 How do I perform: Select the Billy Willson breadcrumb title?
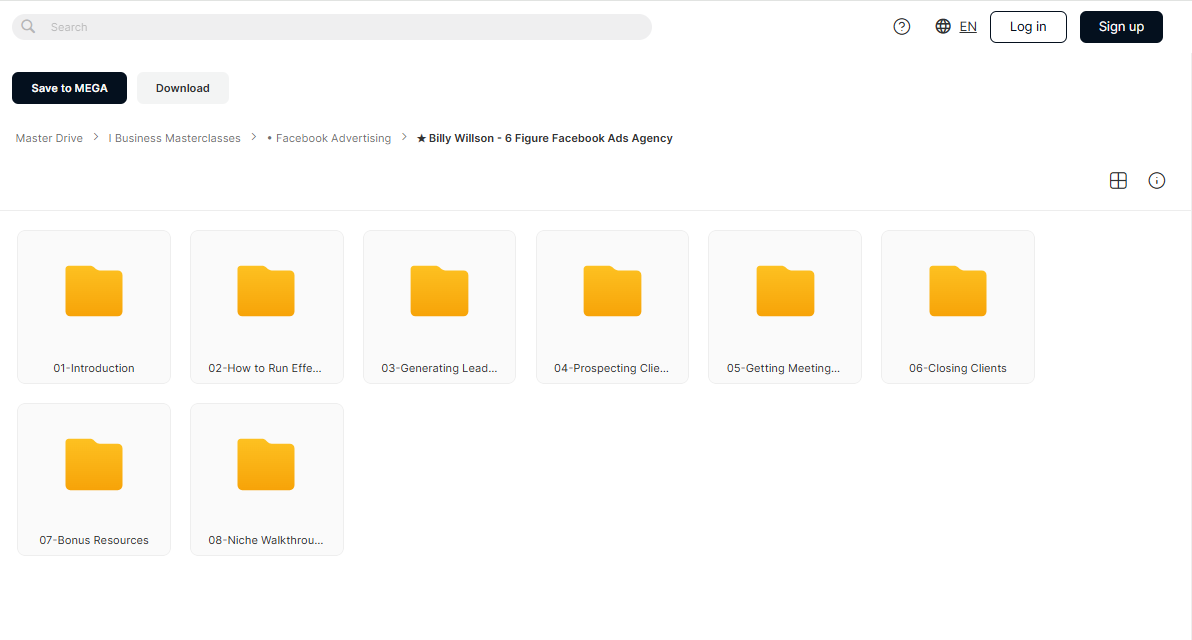click(x=544, y=138)
